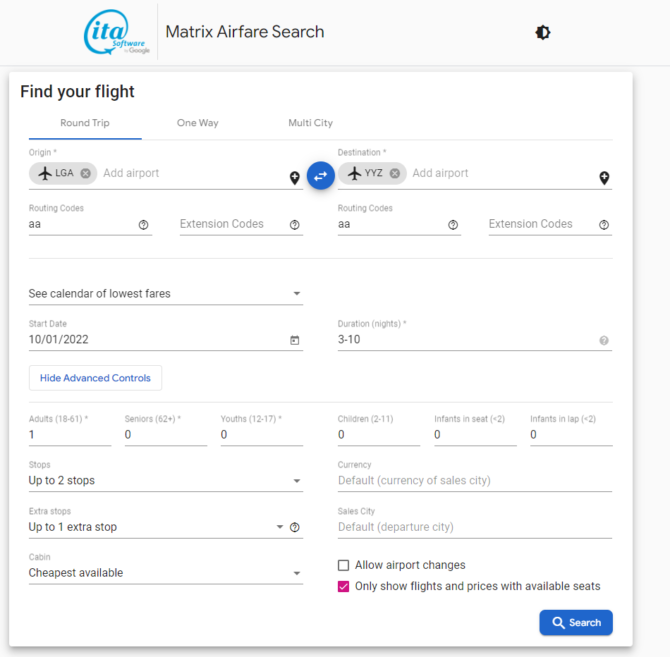The height and width of the screenshot is (657, 670).
Task: Open help for destination Extension Codes
Action: (x=604, y=225)
